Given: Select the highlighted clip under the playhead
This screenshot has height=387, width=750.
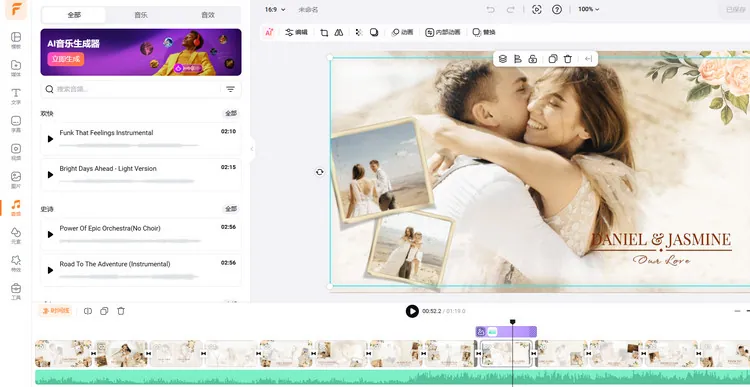Looking at the screenshot, I should pos(506,354).
